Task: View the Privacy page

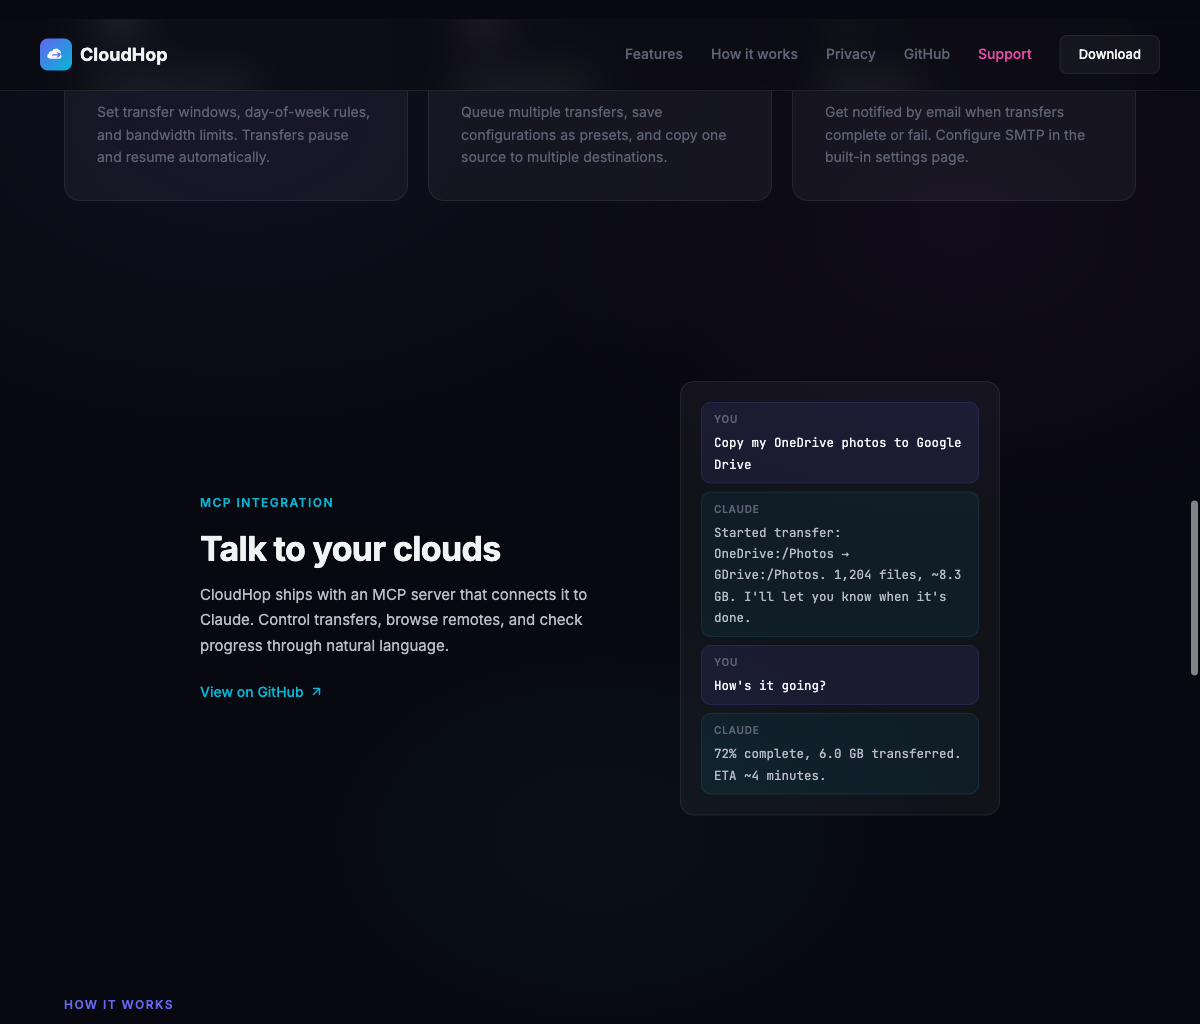Action: pyautogui.click(x=850, y=54)
